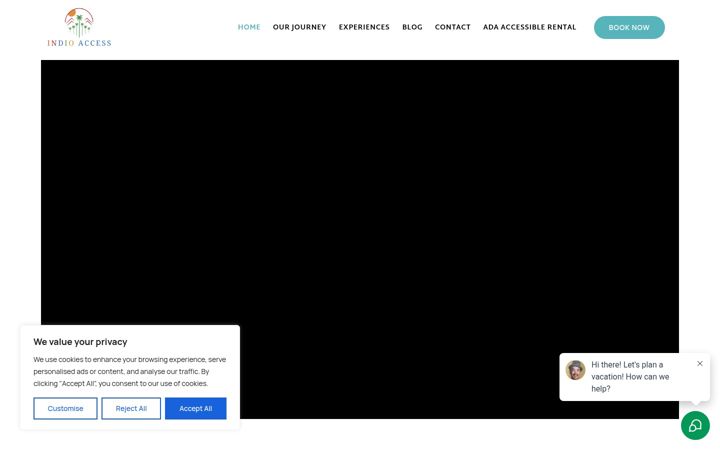Viewport: 720px width, 450px height.
Task: Open the Contact page
Action: pos(453,27)
